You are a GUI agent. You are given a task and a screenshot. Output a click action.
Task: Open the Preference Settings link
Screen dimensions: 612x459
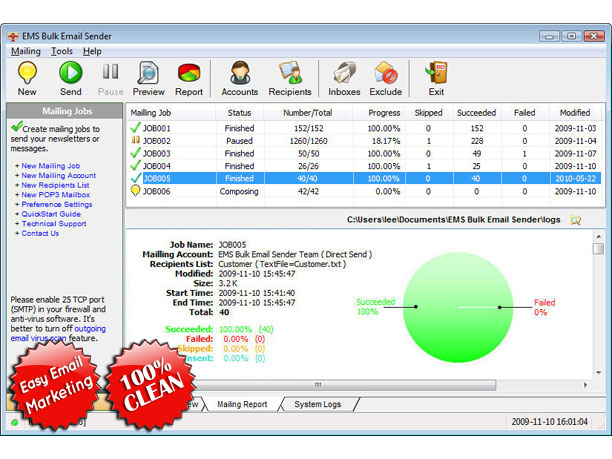[x=57, y=205]
